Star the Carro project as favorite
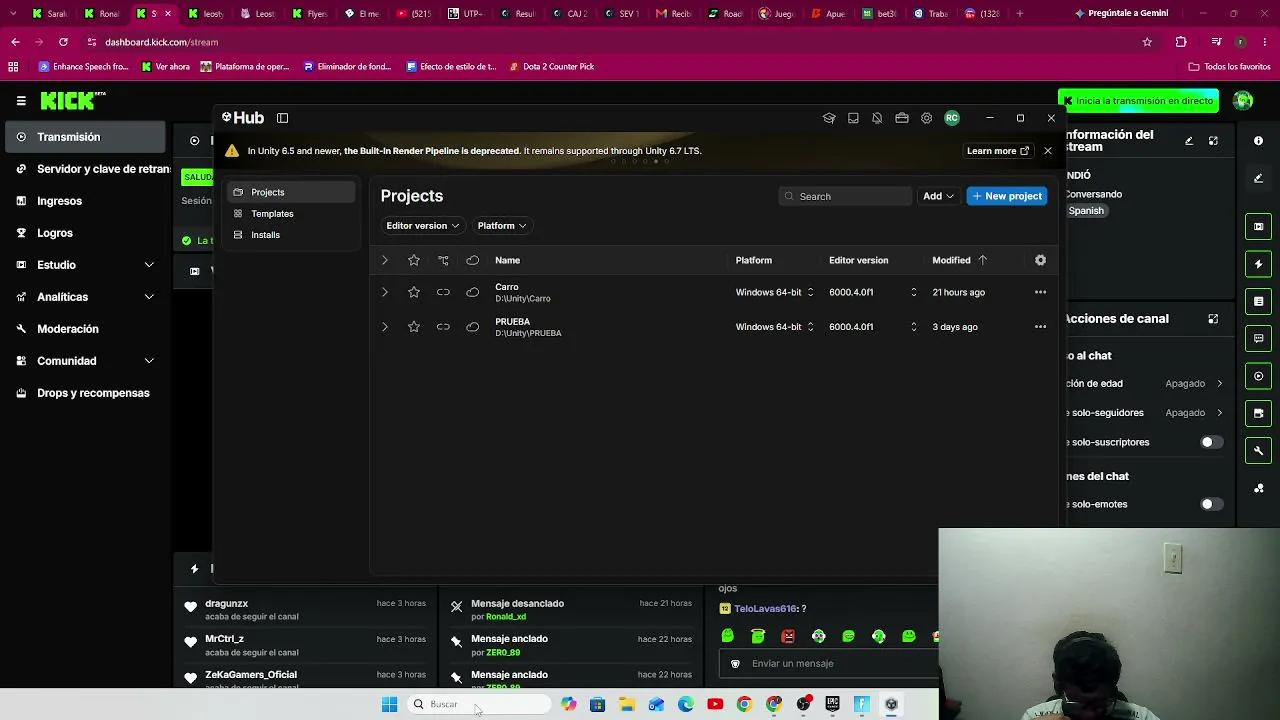This screenshot has height=720, width=1280. point(414,292)
